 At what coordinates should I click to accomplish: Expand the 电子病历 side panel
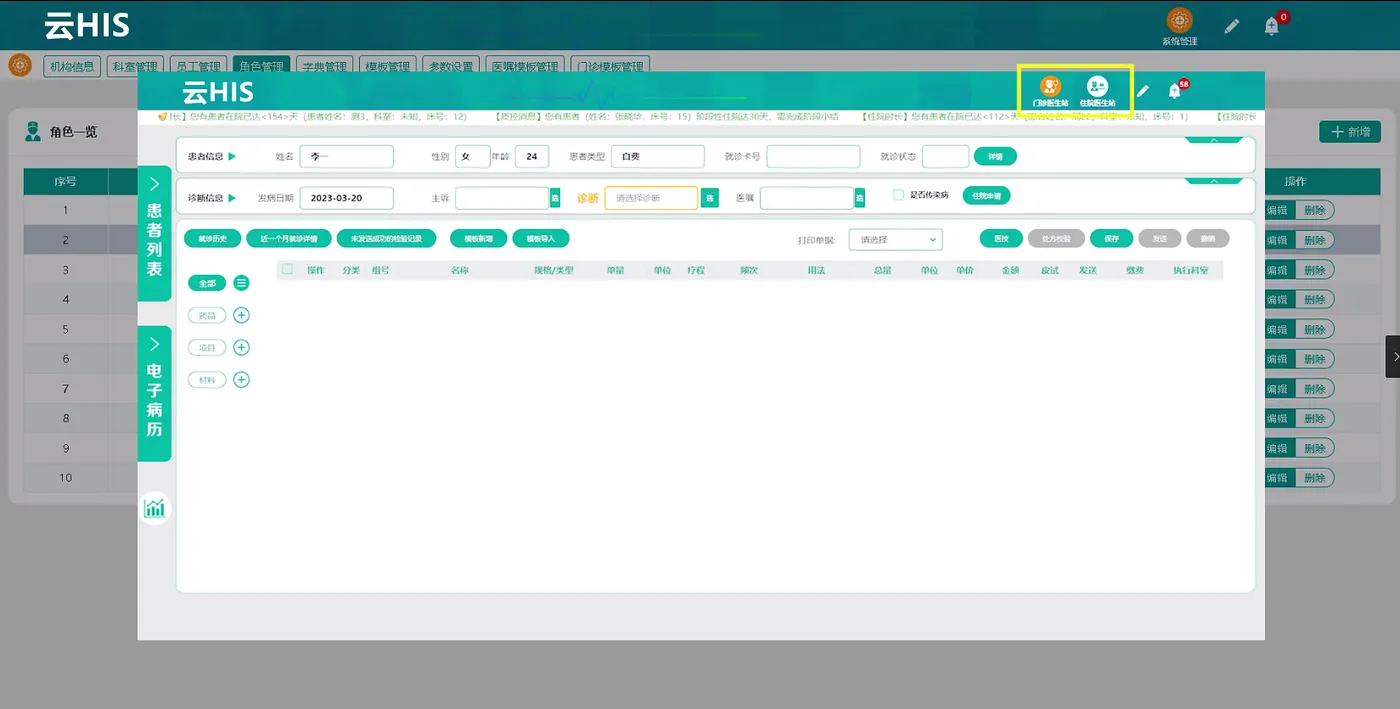coord(154,393)
